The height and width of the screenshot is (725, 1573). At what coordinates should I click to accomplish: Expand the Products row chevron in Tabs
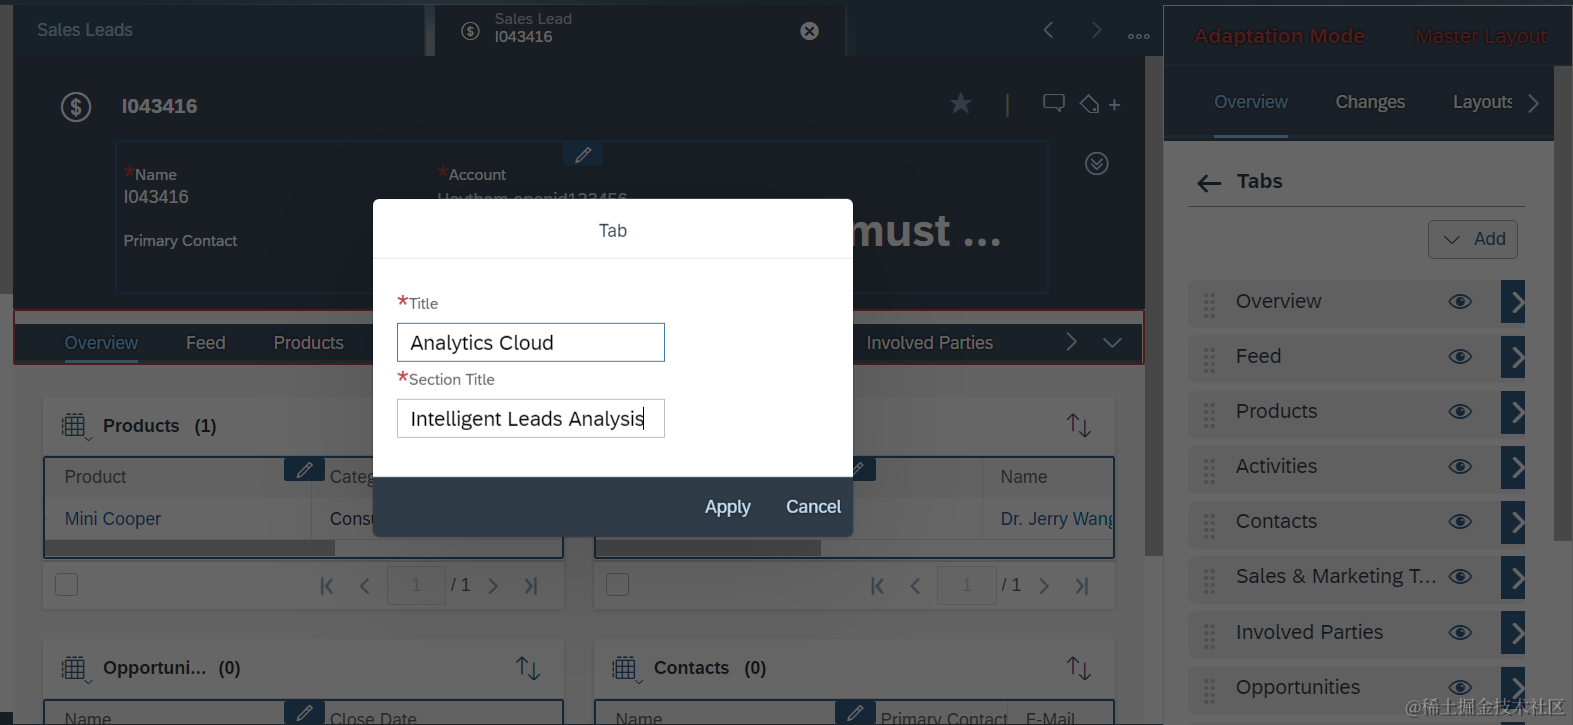tap(1513, 411)
